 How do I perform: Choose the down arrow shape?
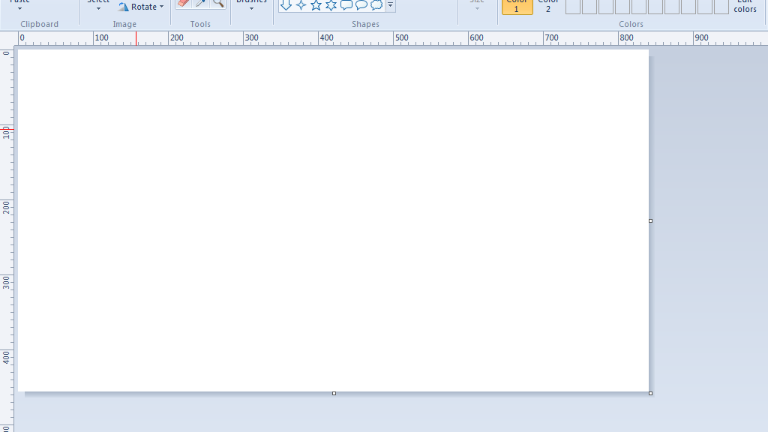pos(286,5)
